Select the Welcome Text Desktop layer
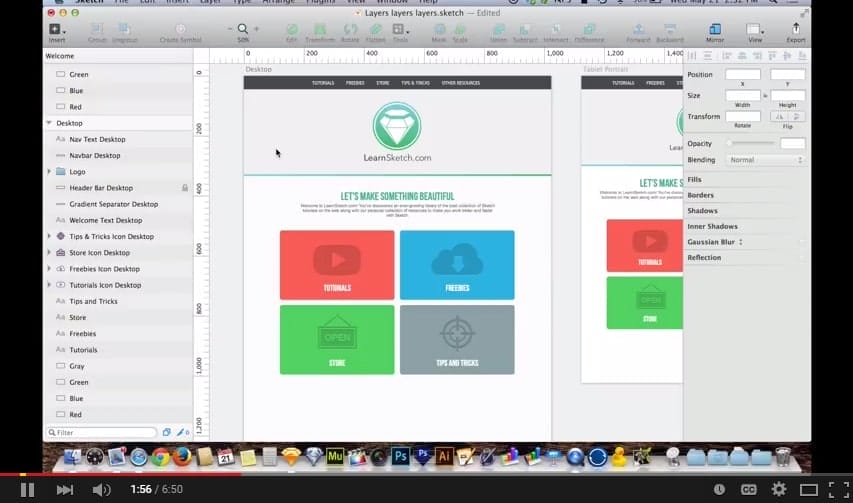This screenshot has width=853, height=503. coord(118,220)
